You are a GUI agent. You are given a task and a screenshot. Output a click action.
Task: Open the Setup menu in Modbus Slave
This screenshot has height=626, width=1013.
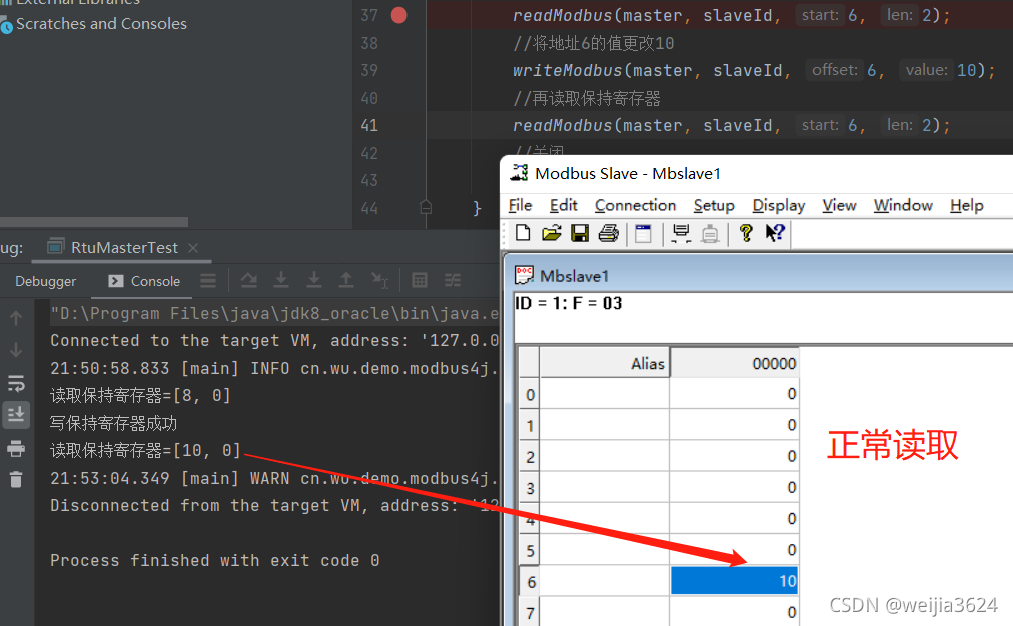coord(714,205)
